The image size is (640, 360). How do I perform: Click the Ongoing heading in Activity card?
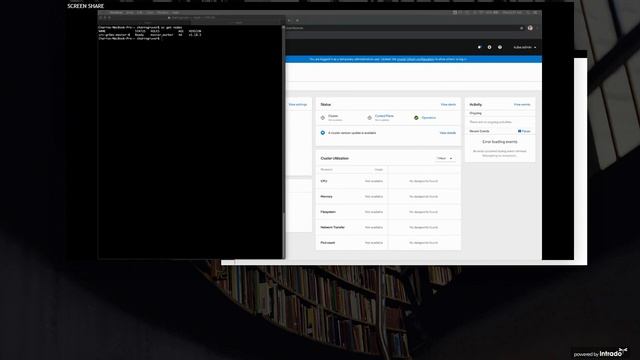tap(476, 113)
